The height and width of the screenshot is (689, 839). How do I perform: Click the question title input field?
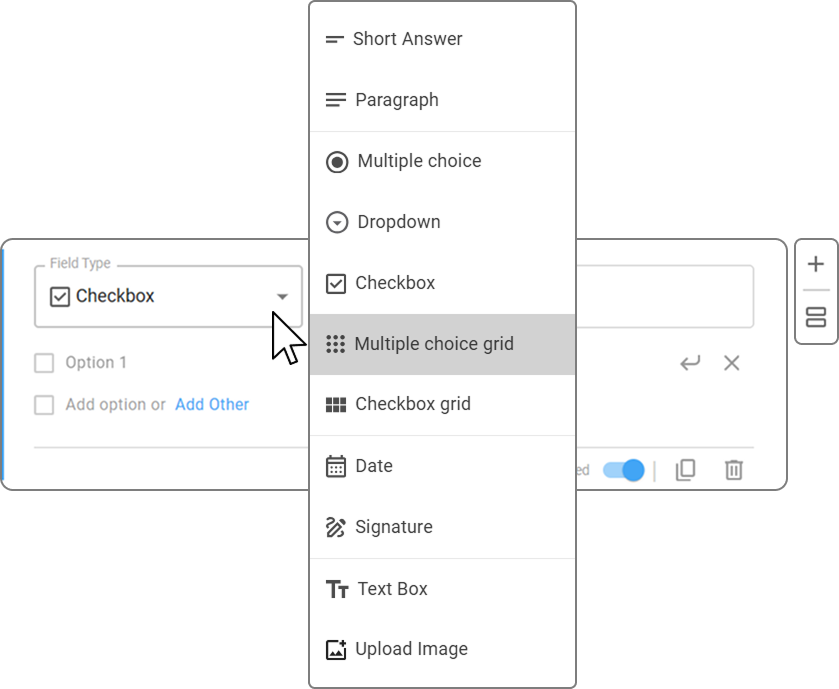(x=665, y=296)
